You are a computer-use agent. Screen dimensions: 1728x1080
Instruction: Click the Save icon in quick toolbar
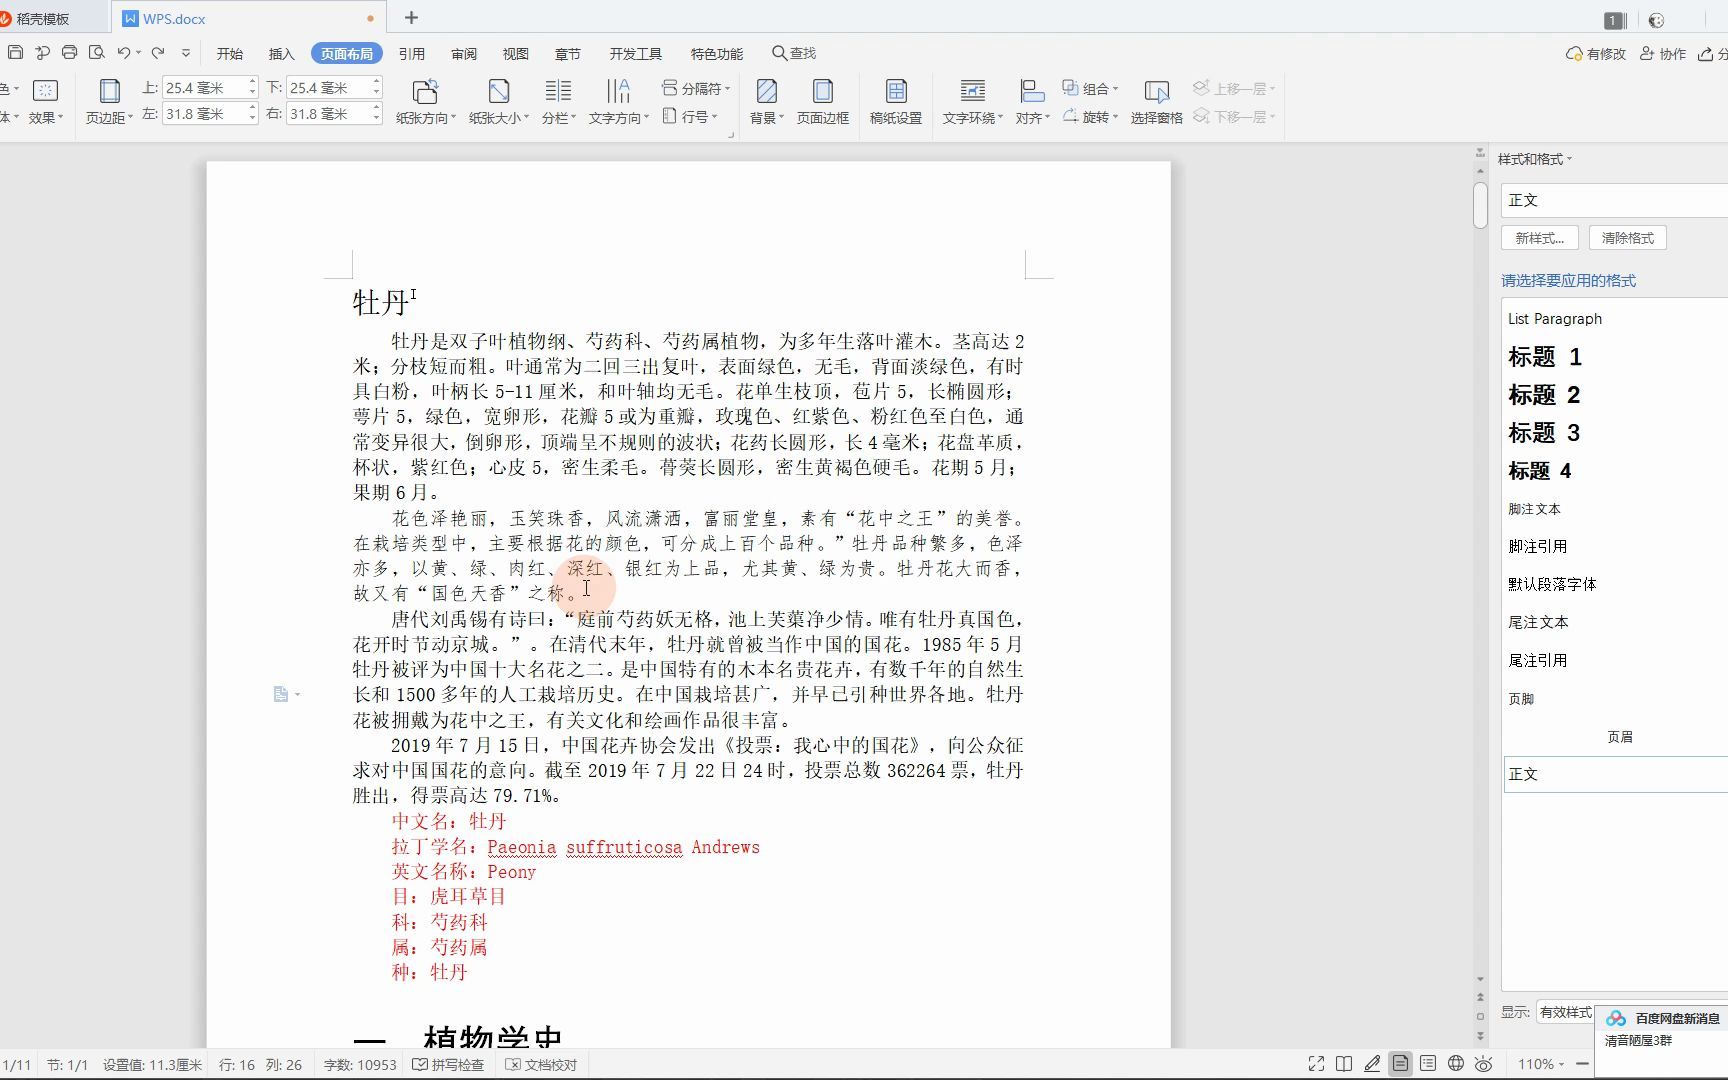click(15, 52)
